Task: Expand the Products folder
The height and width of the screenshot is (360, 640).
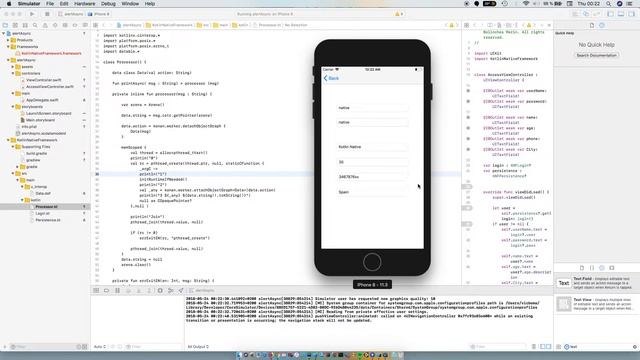Action: pos(8,40)
